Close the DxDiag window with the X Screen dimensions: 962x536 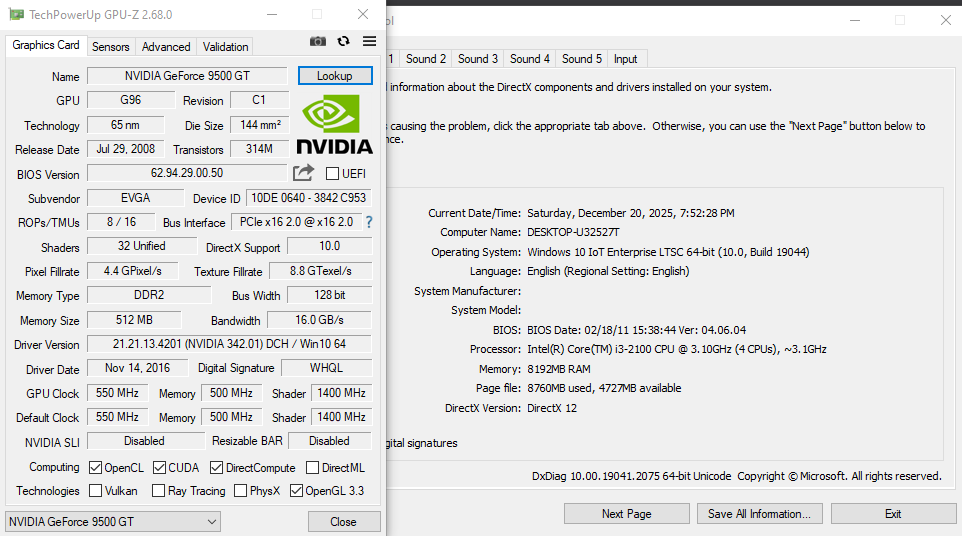point(945,20)
